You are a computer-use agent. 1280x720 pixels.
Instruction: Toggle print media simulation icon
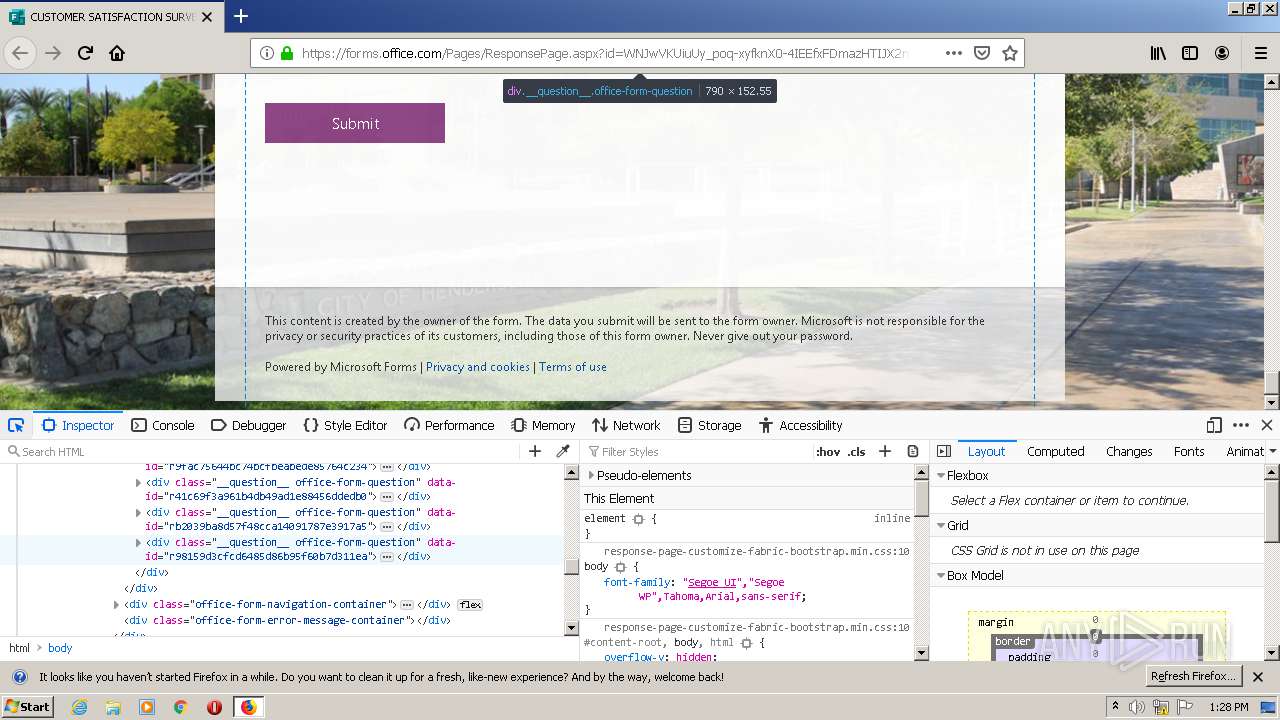pyautogui.click(x=913, y=451)
